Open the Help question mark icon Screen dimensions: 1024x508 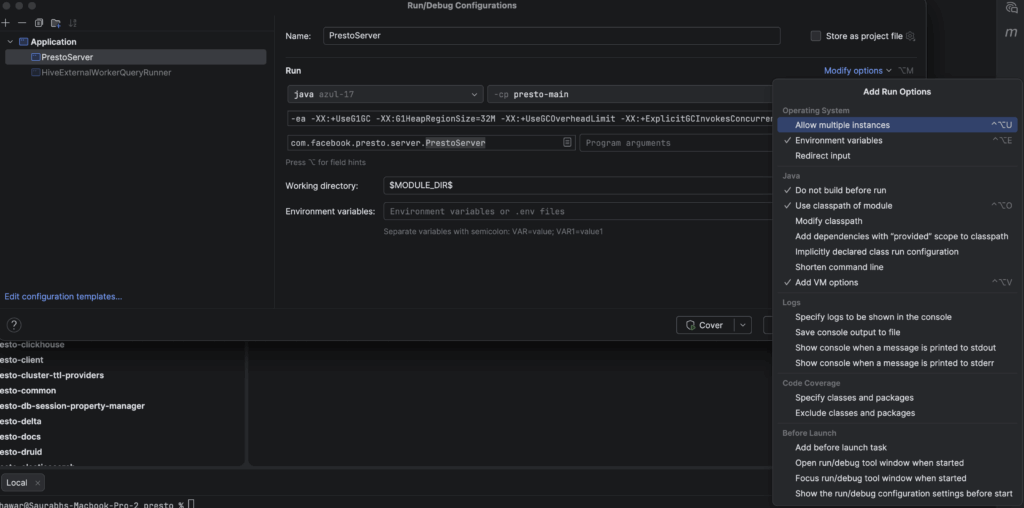click(15, 325)
